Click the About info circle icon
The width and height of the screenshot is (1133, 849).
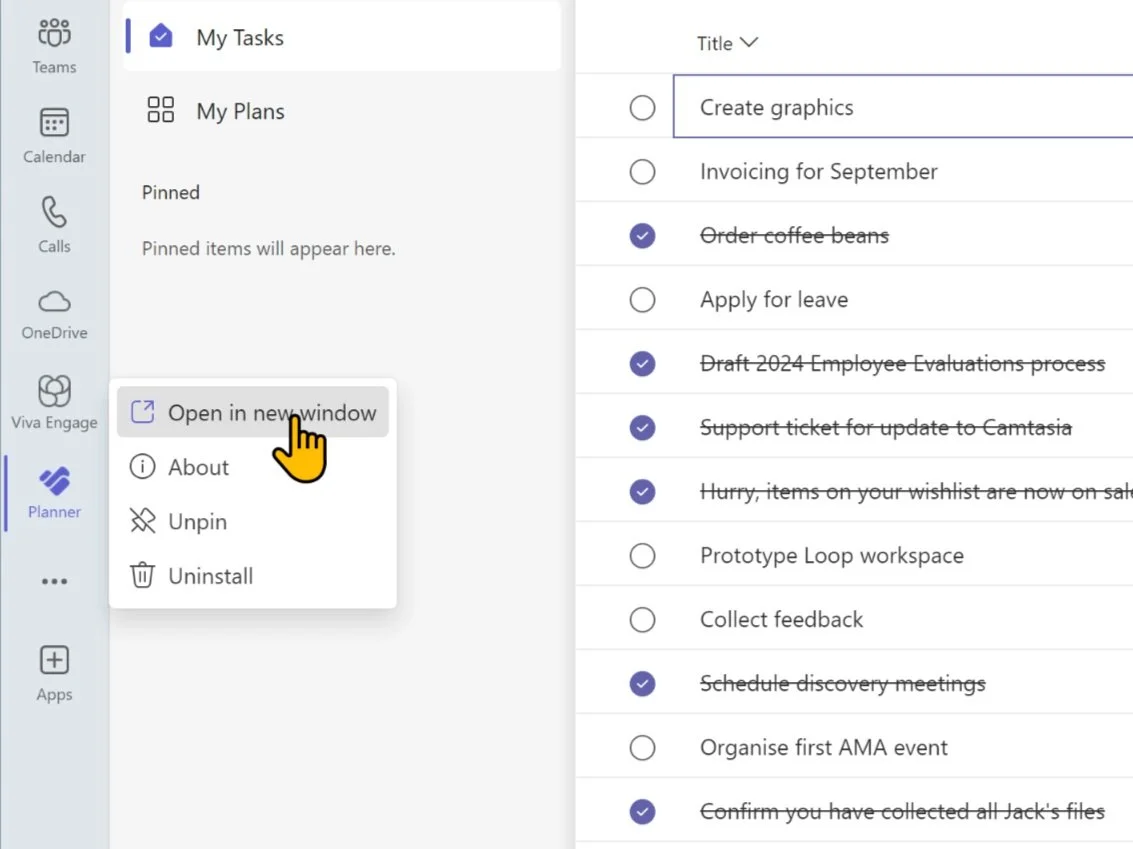point(142,467)
